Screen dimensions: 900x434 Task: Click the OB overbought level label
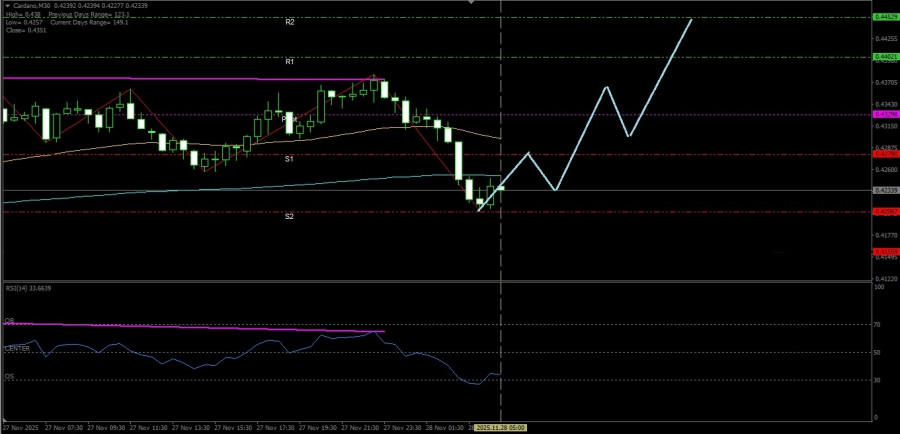coord(9,321)
